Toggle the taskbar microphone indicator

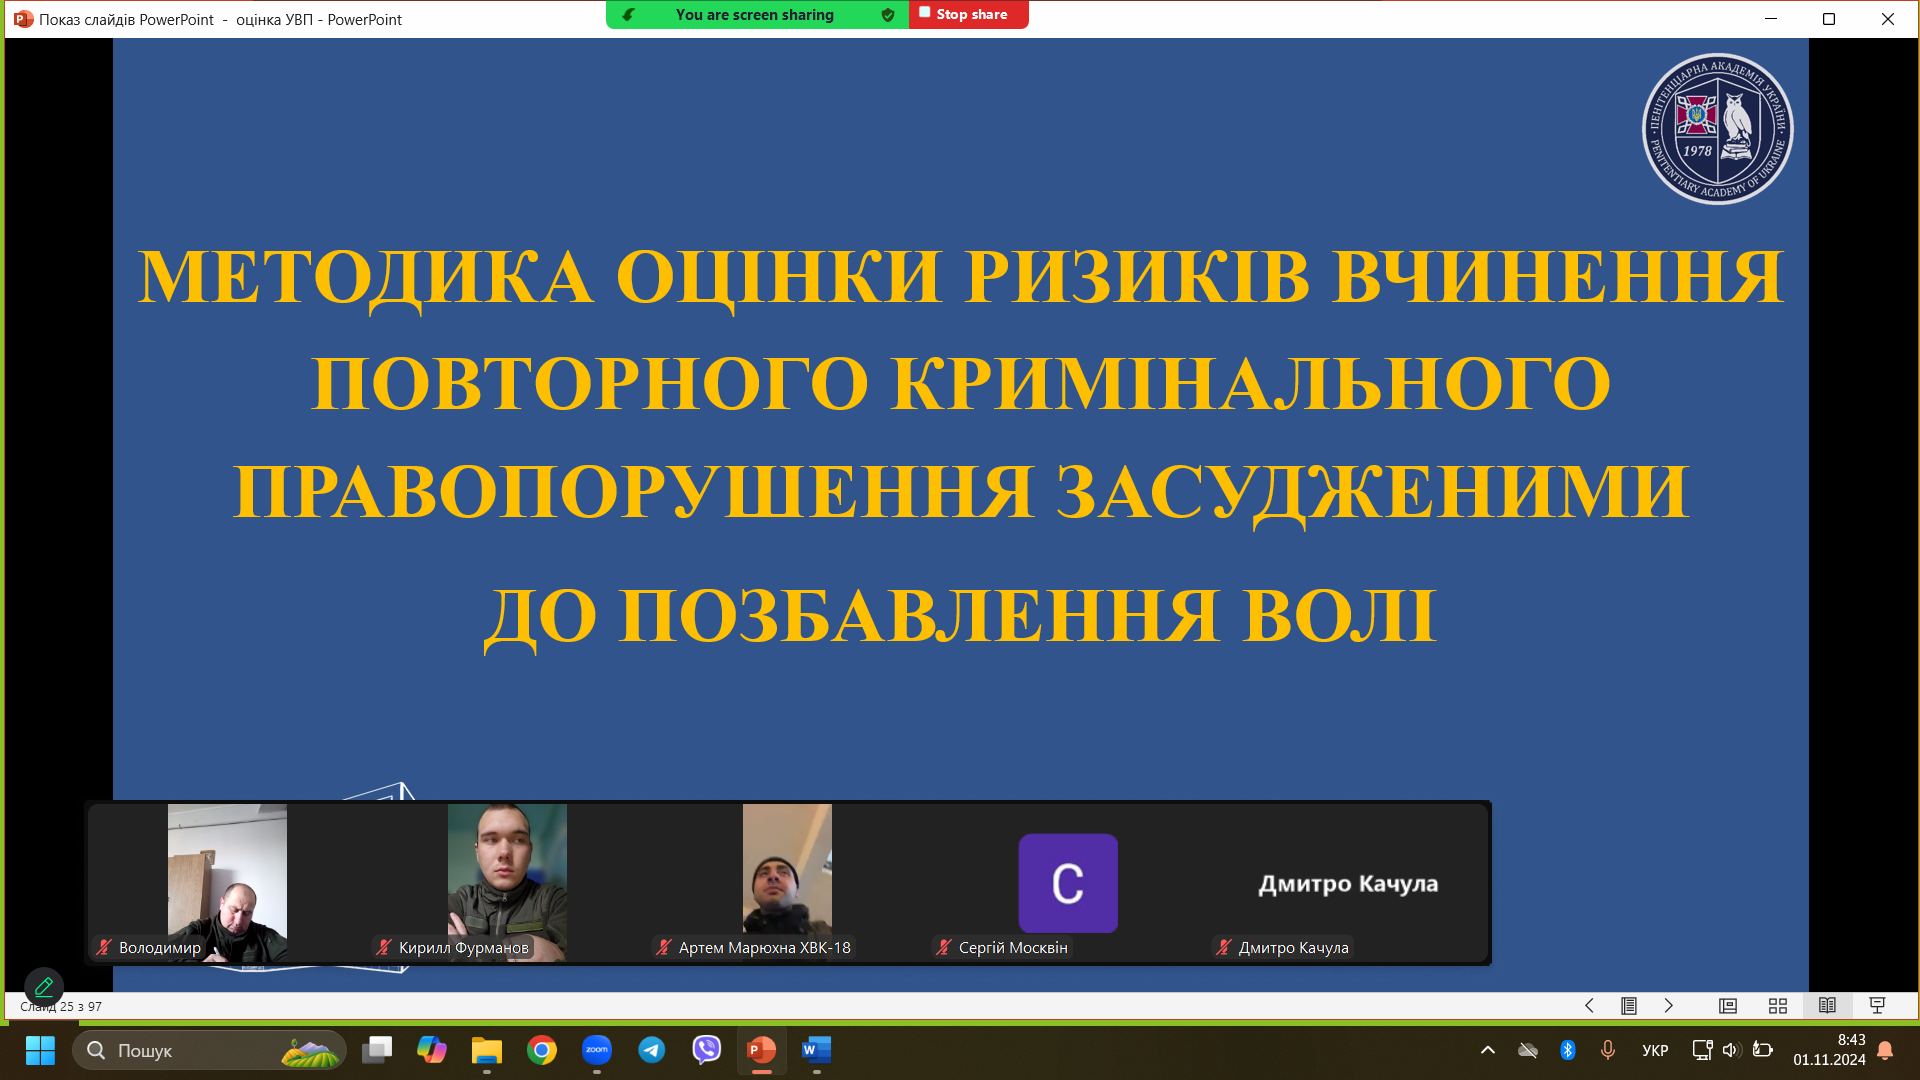[x=1608, y=1050]
